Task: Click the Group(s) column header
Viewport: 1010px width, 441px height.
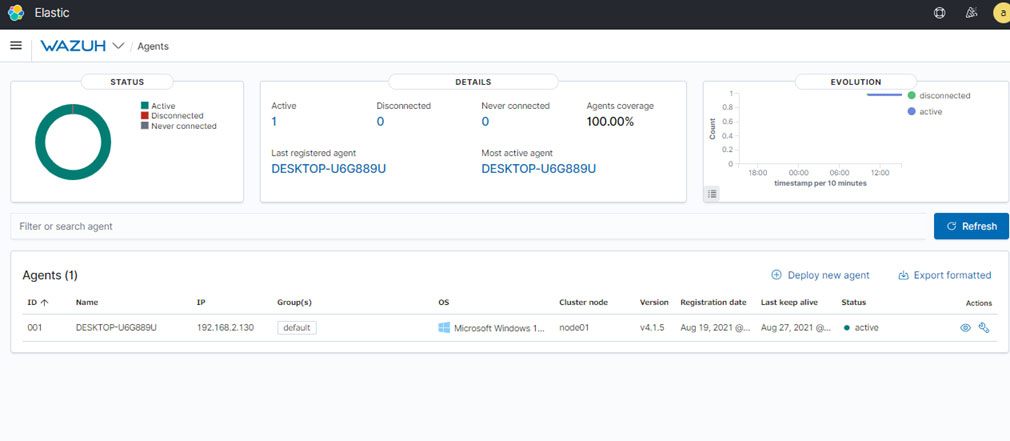Action: (x=294, y=302)
